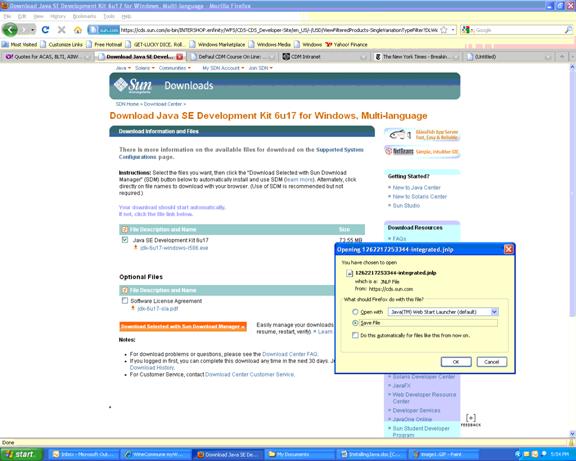The height and width of the screenshot is (461, 576).
Task: Click the Stop loading X icon
Action: click(x=61, y=30)
